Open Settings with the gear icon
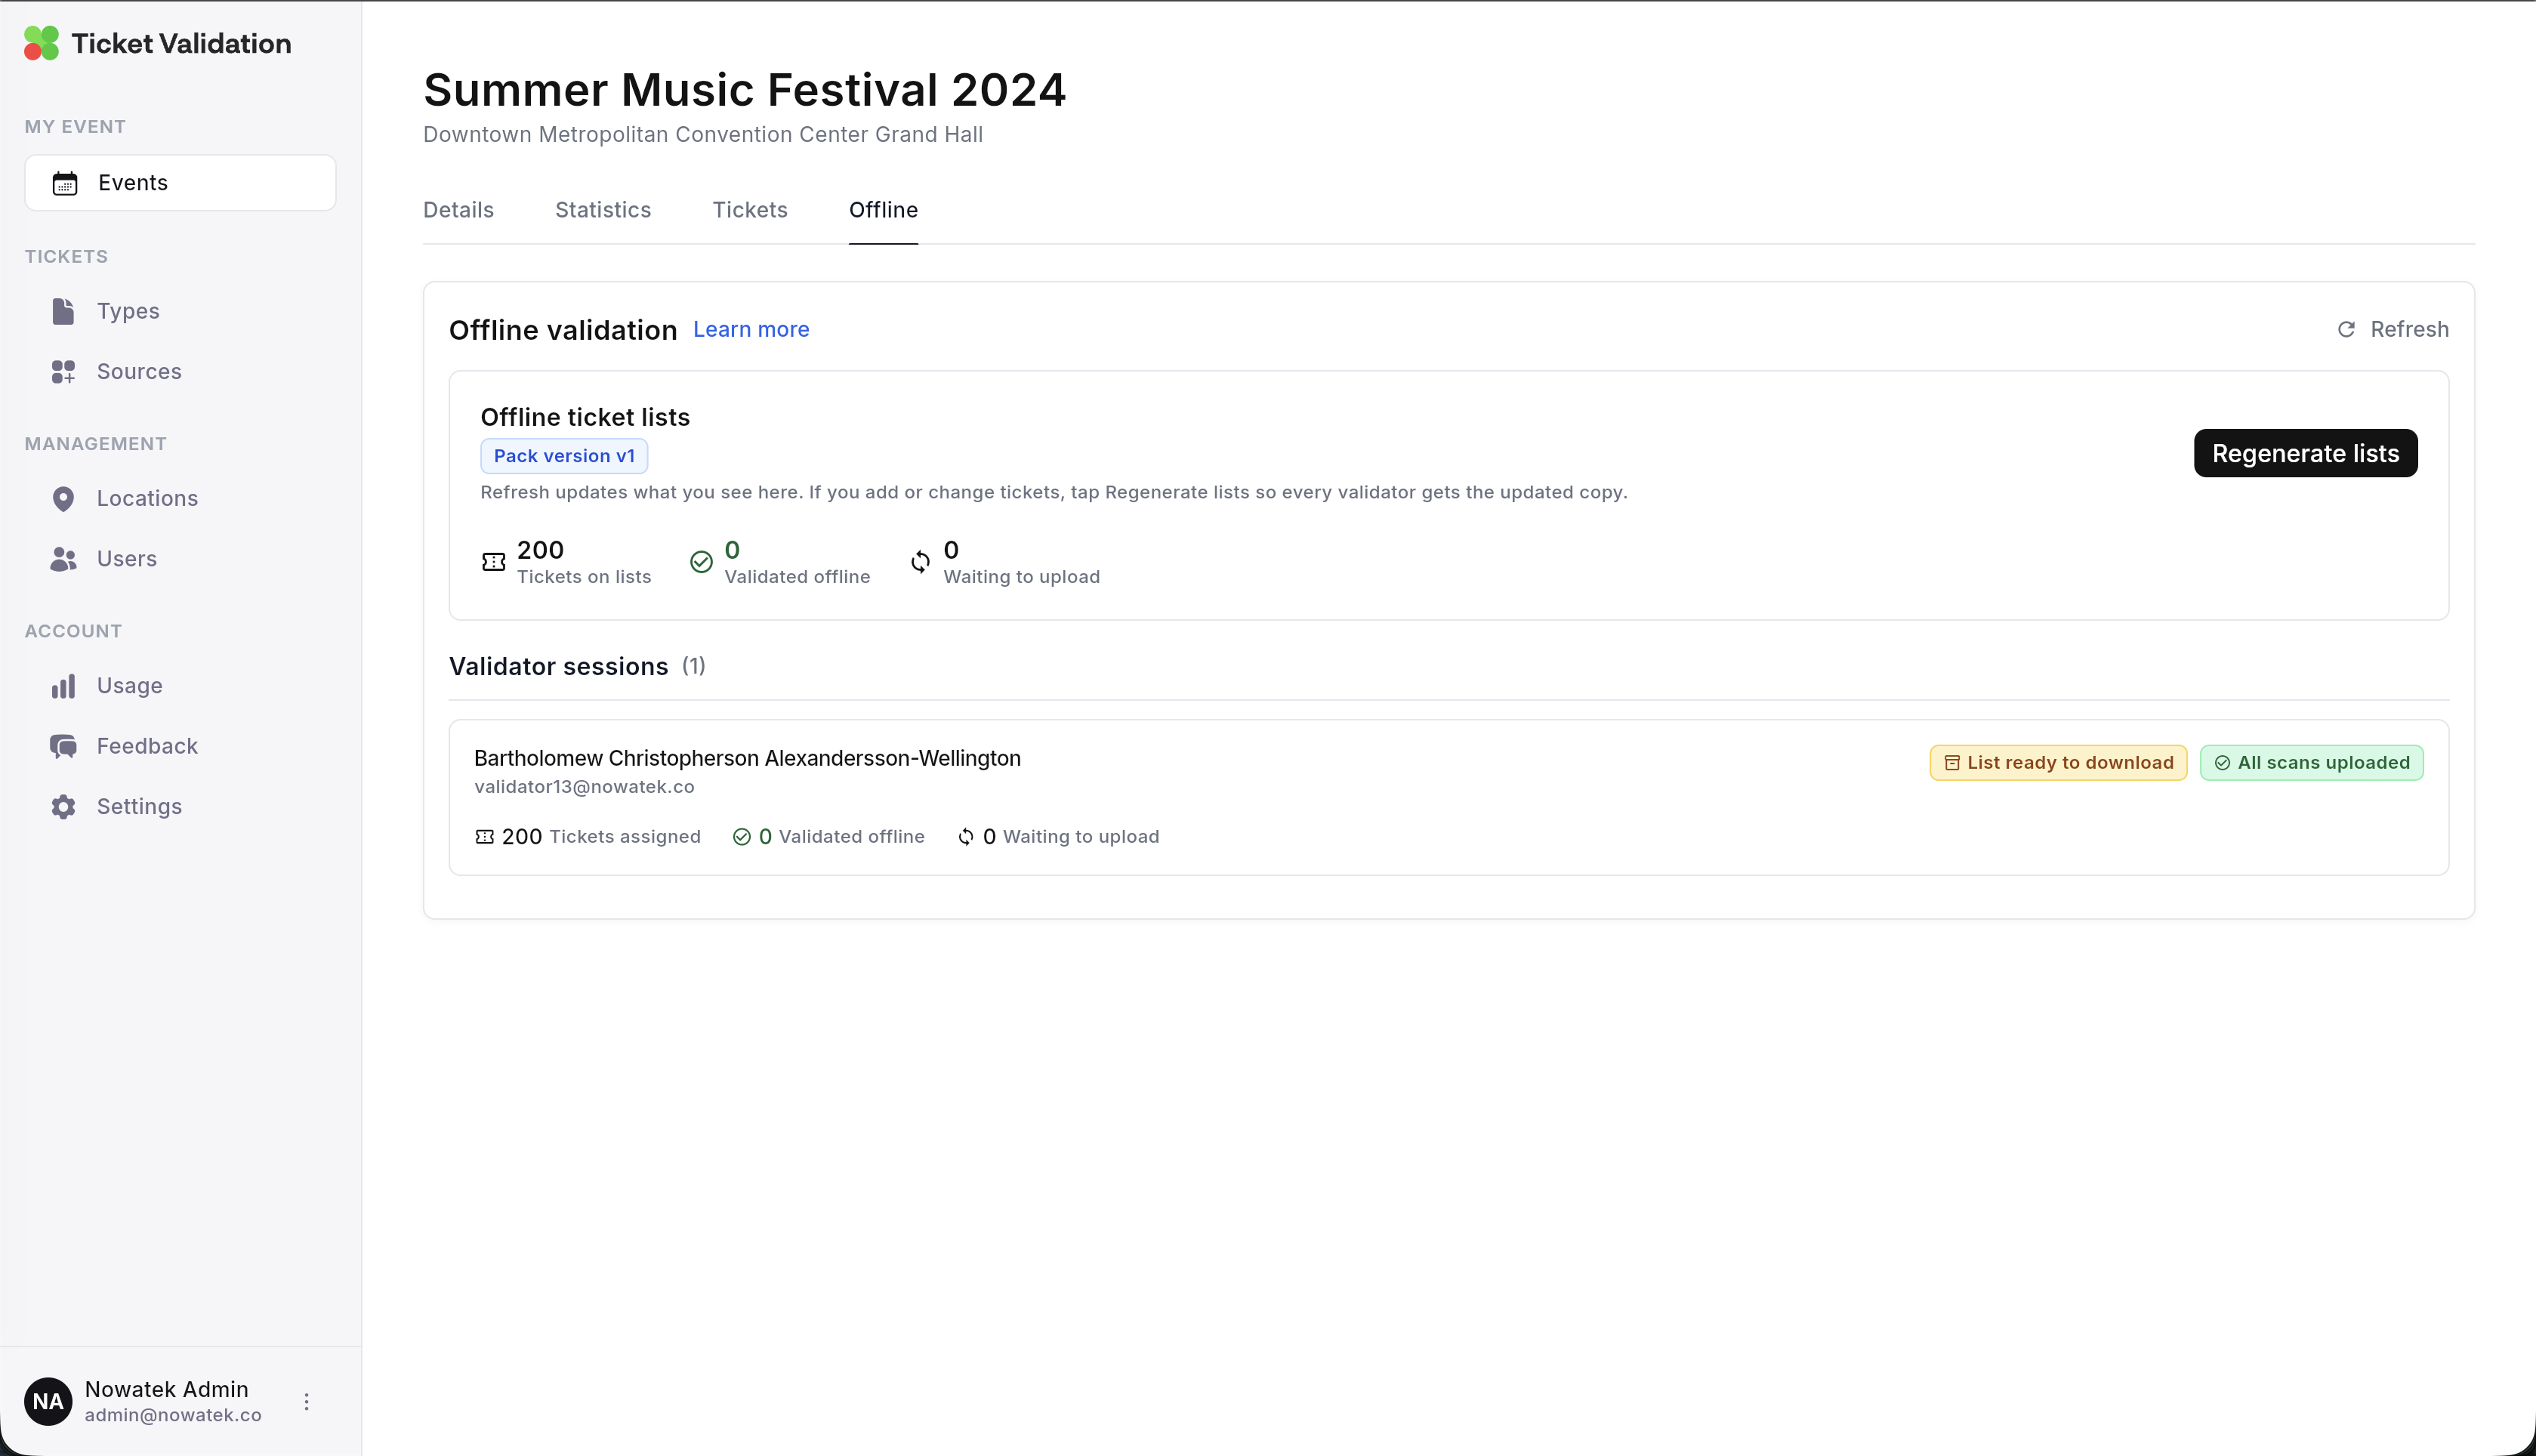2536x1456 pixels. (63, 806)
